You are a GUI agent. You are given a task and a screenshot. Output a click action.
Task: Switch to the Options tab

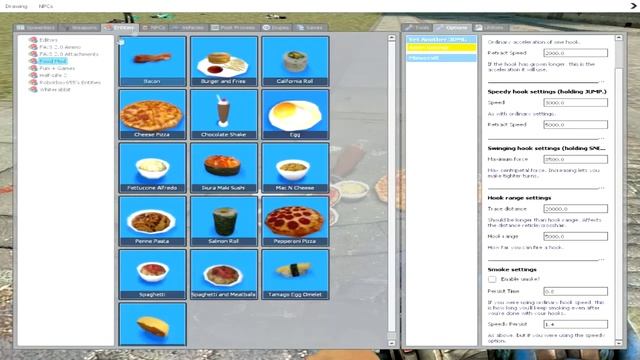(x=452, y=27)
